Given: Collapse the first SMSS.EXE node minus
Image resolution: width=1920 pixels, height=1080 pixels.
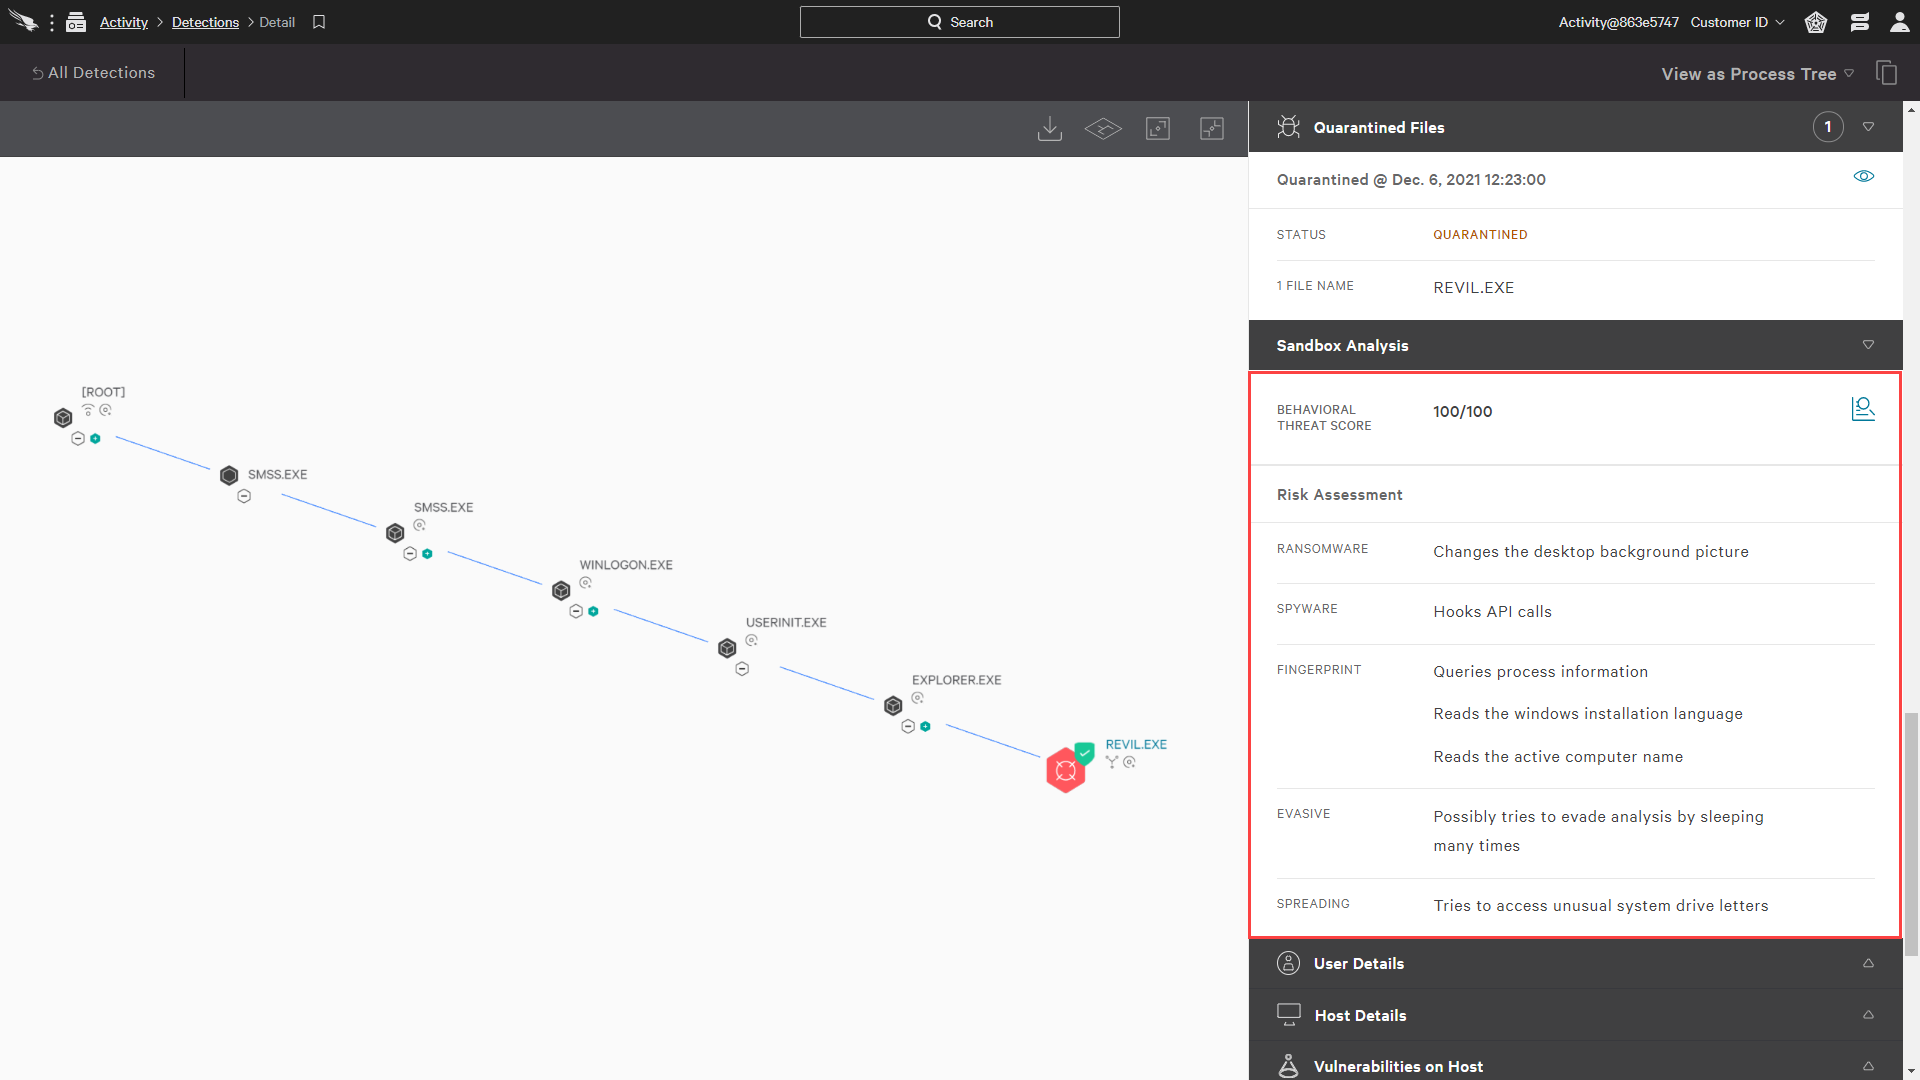Looking at the screenshot, I should point(244,496).
